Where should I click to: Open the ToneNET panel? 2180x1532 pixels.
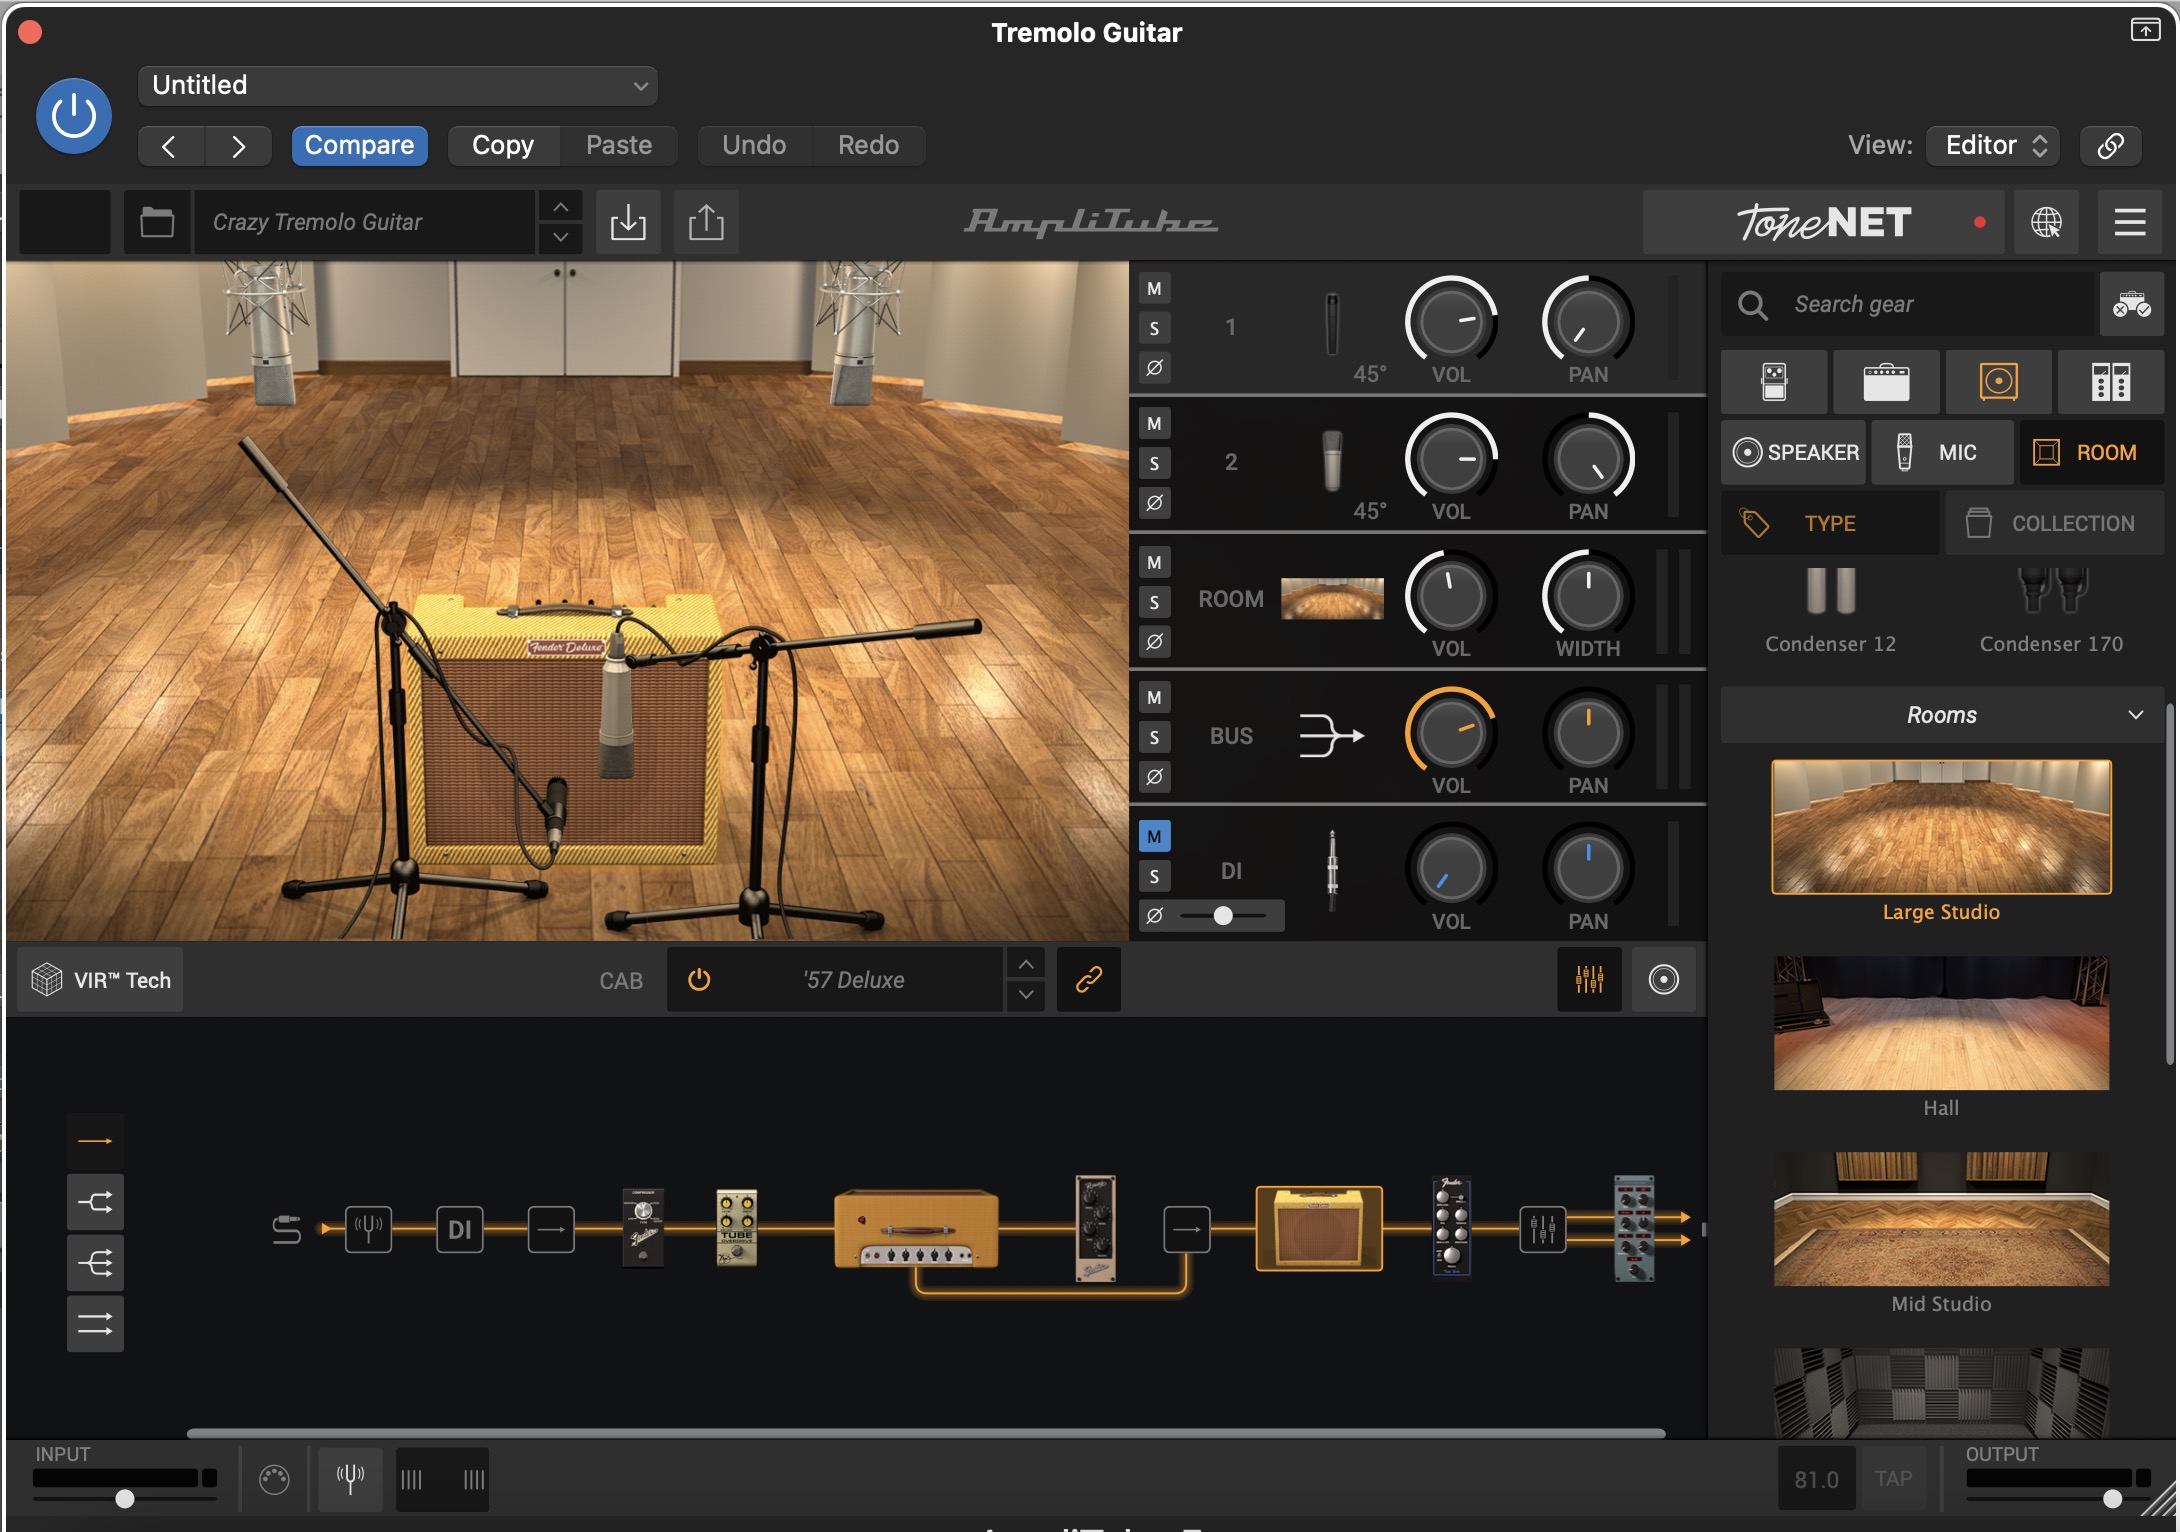tap(1824, 222)
